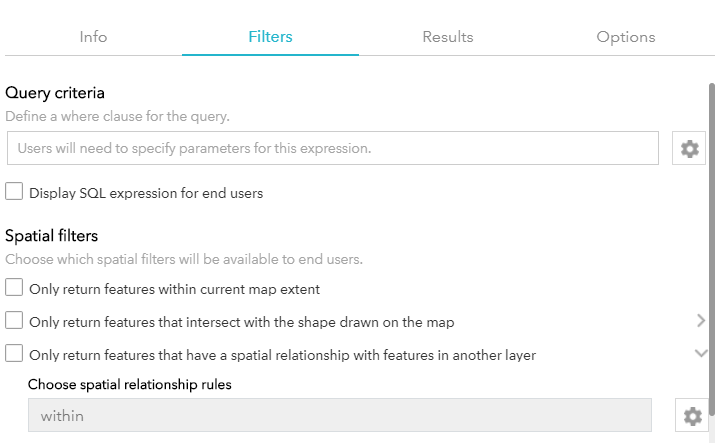This screenshot has height=443, width=716.
Task: Click Choose spatial relationship rules label
Action: click(x=130, y=385)
